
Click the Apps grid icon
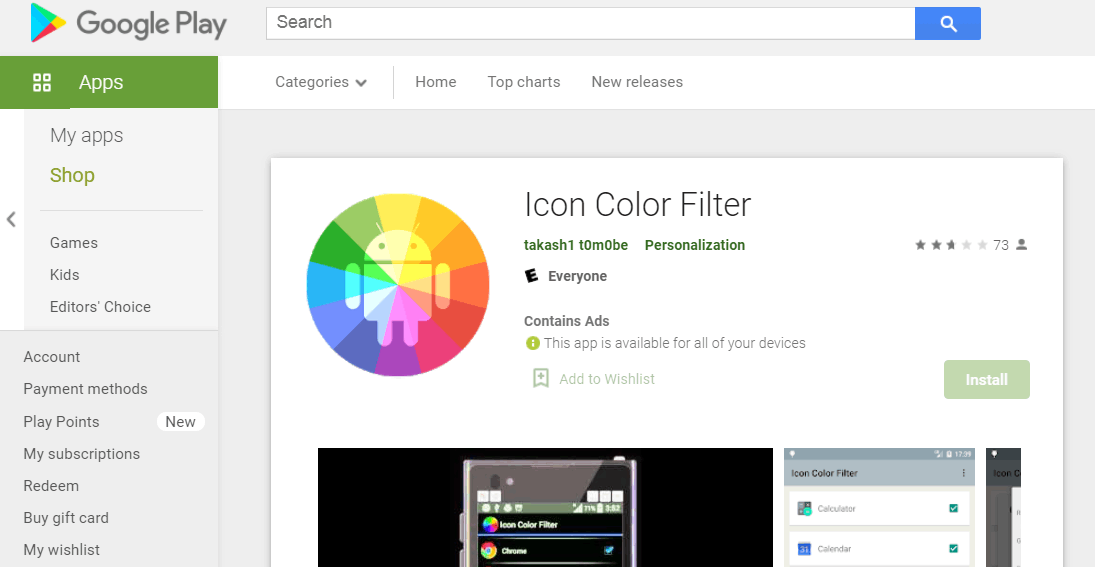click(x=42, y=82)
